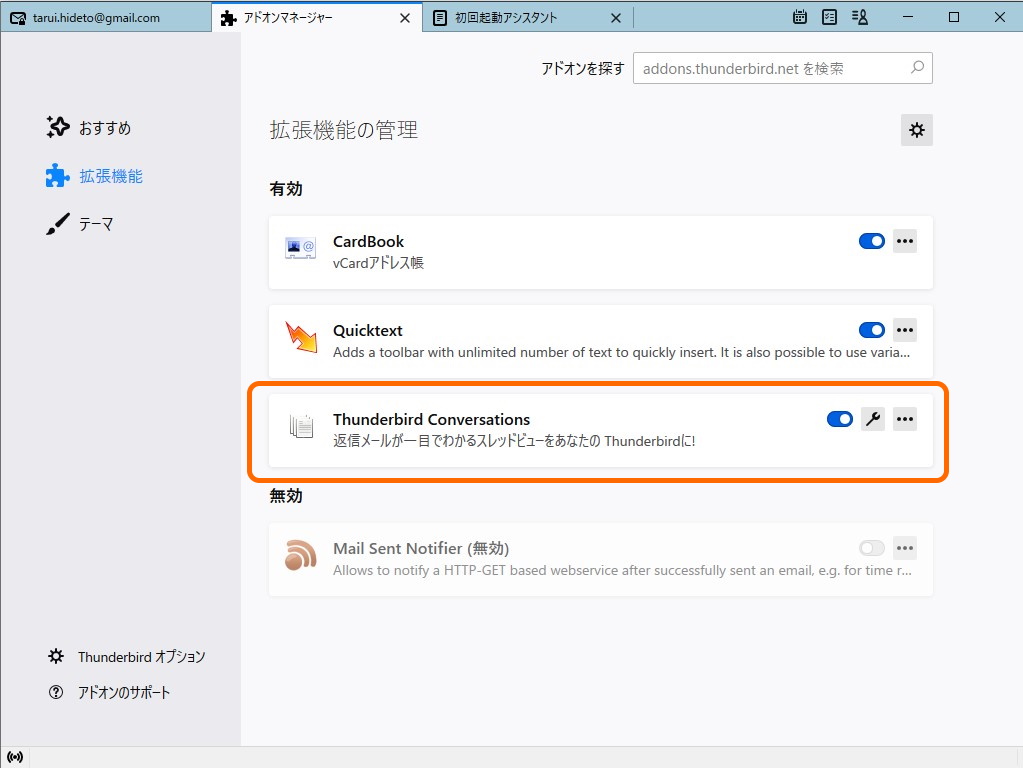Viewport: 1023px width, 768px height.
Task: Open アドオンのサポート link
Action: 110,692
